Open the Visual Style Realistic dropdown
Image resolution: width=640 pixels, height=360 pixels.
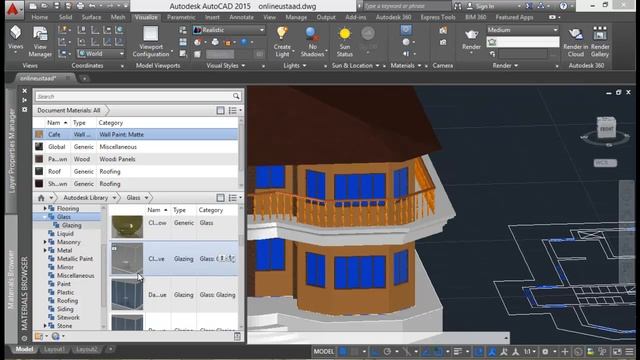coord(229,30)
